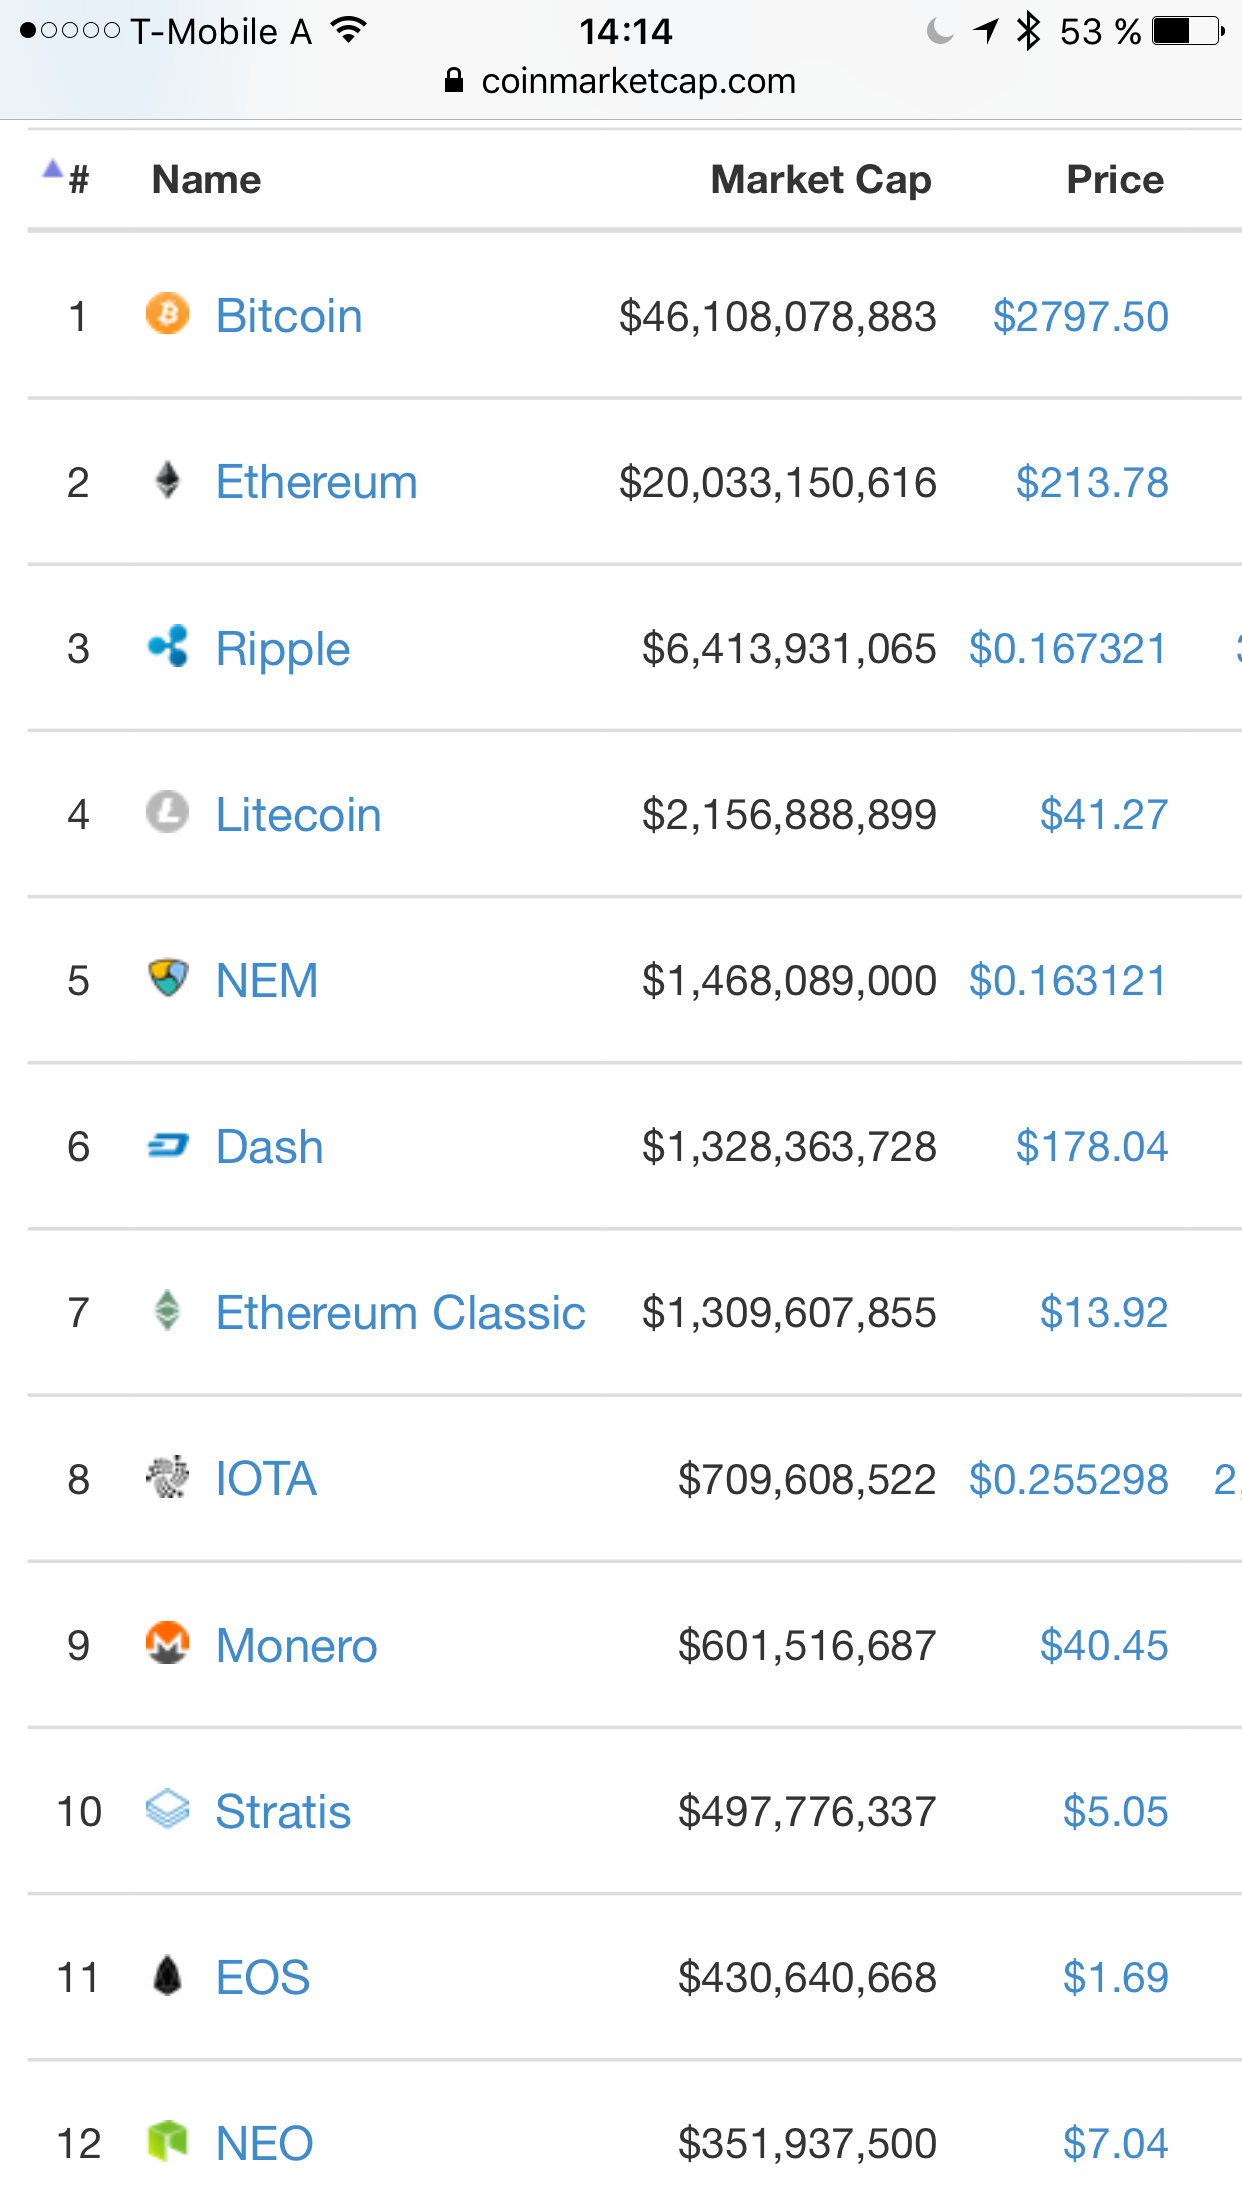Click the Stratis layered icon
Image resolution: width=1242 pixels, height=2208 pixels.
coord(167,1809)
